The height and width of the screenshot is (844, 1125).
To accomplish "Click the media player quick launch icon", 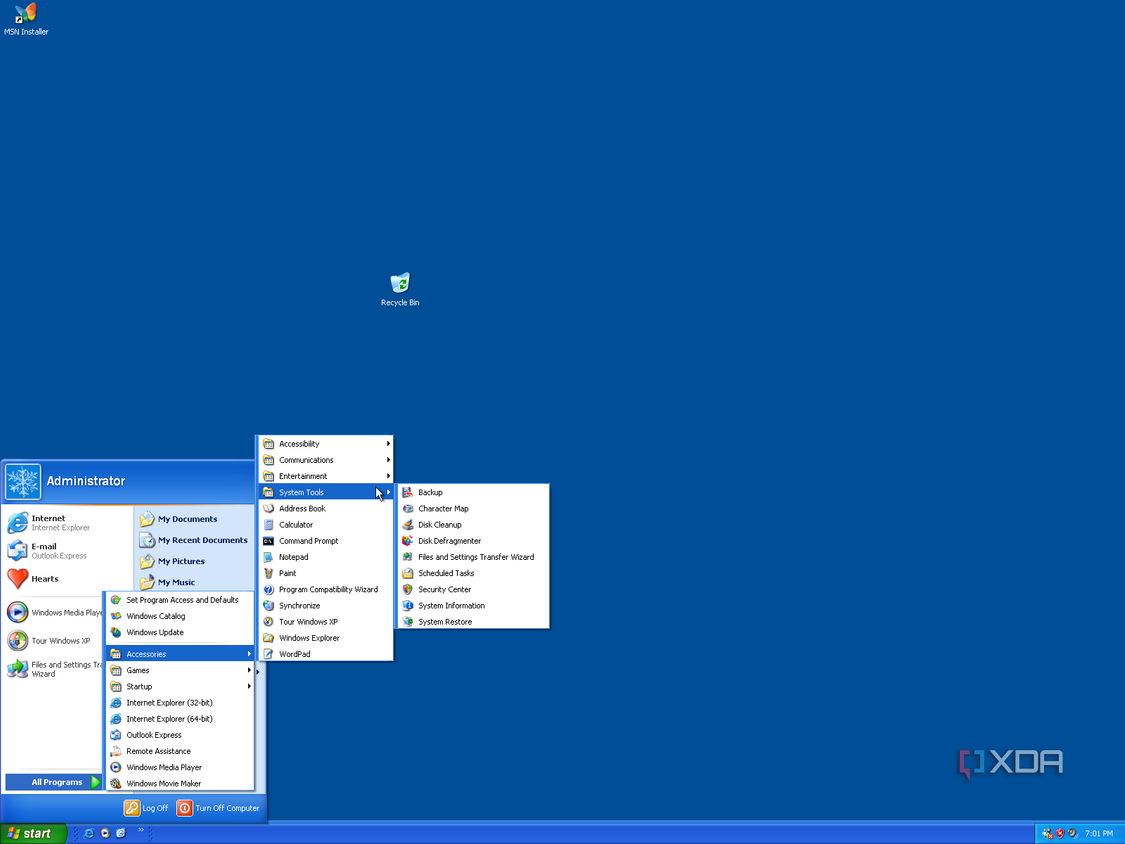I will click(x=105, y=833).
